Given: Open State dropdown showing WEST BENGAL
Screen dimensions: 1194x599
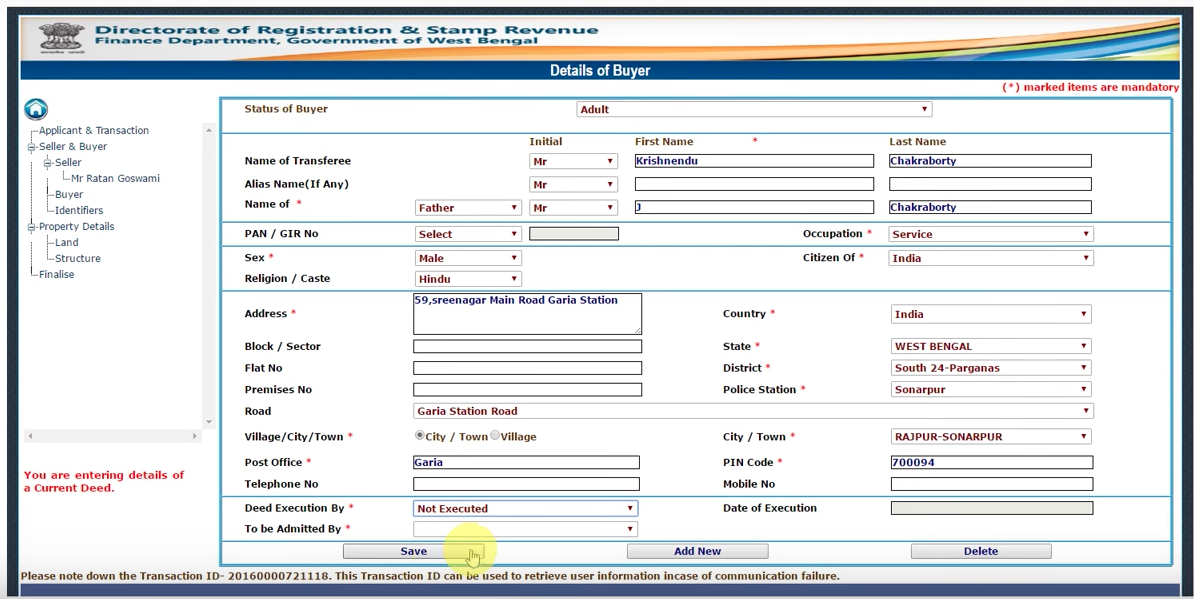Looking at the screenshot, I should pos(991,346).
